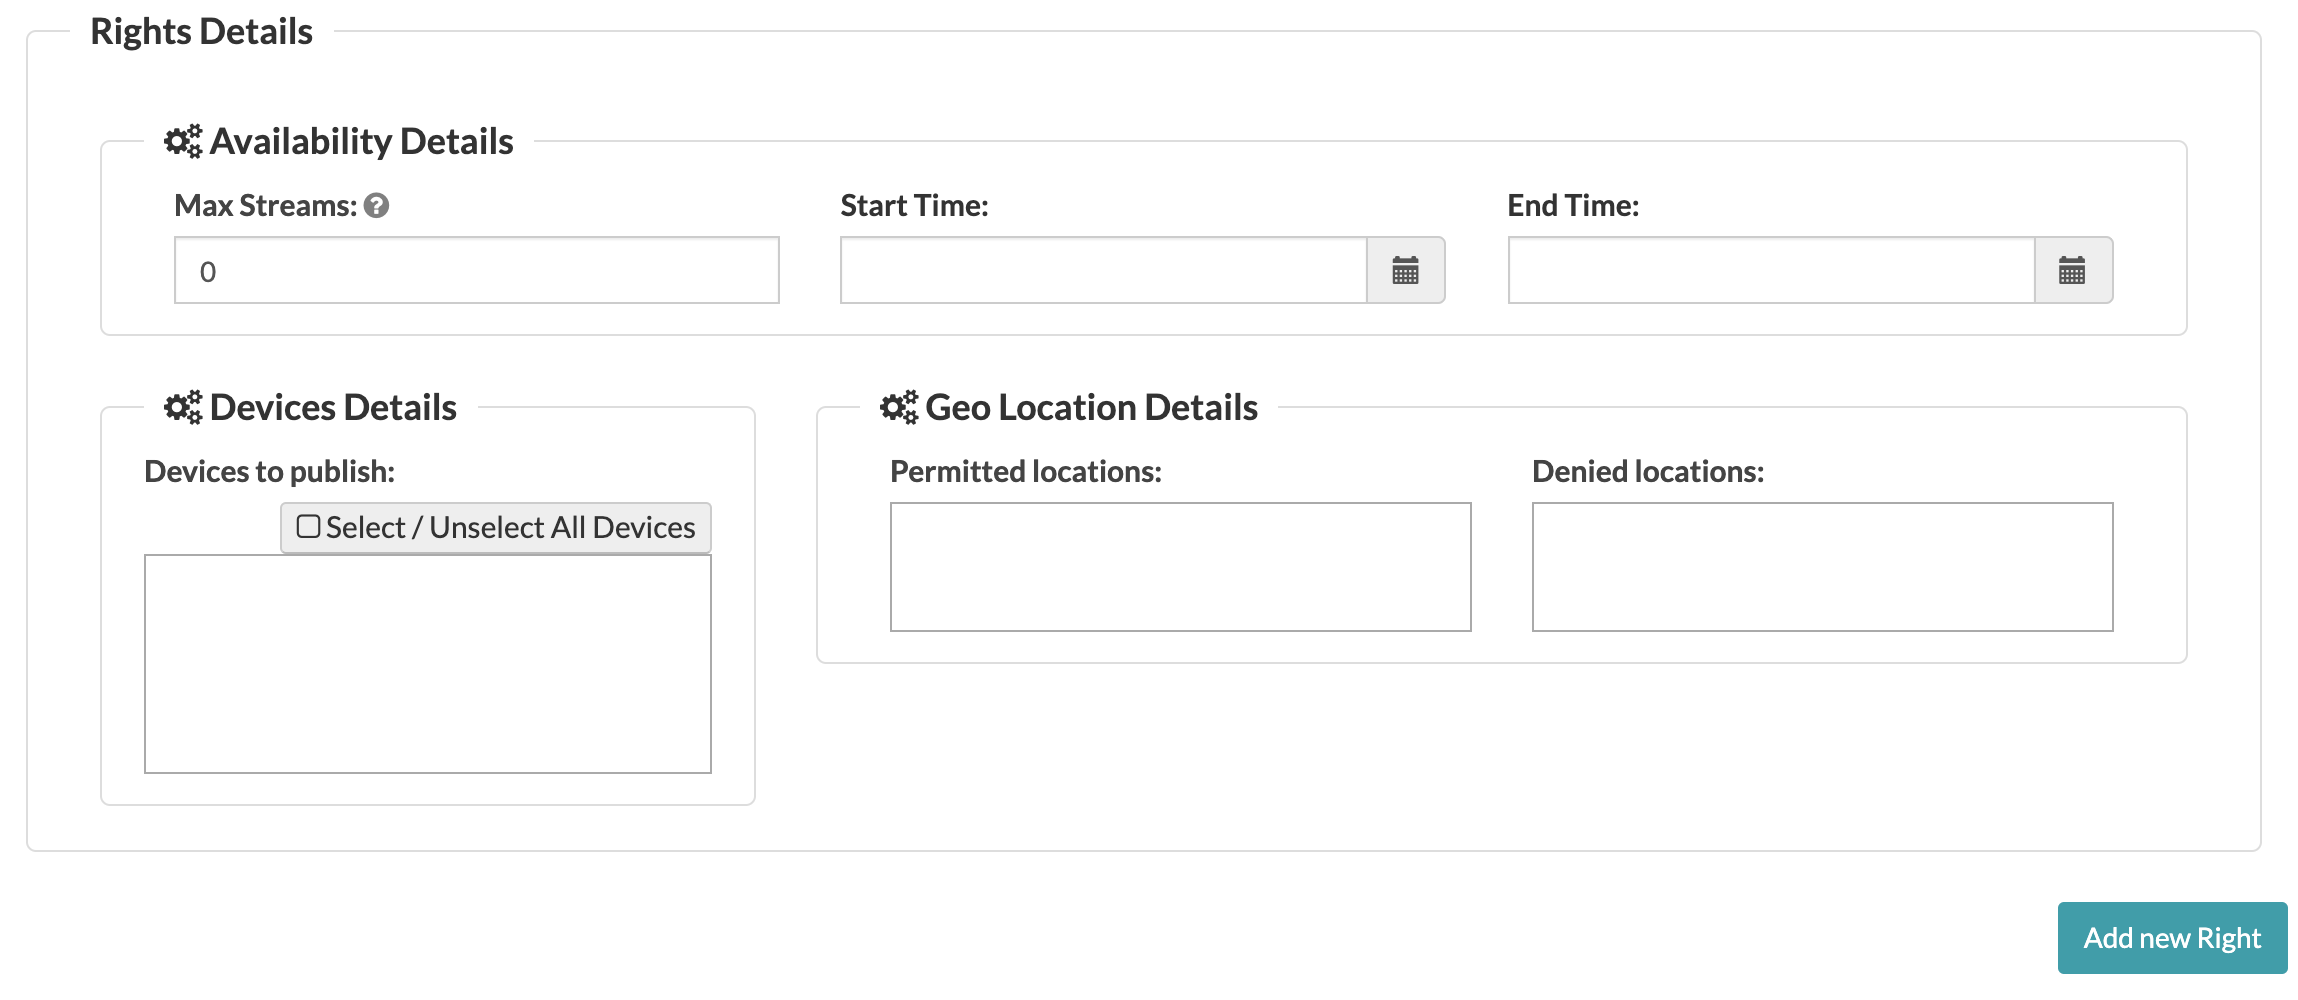Open the Start Time calendar picker
Viewport: 2298px width, 1000px height.
(x=1405, y=270)
